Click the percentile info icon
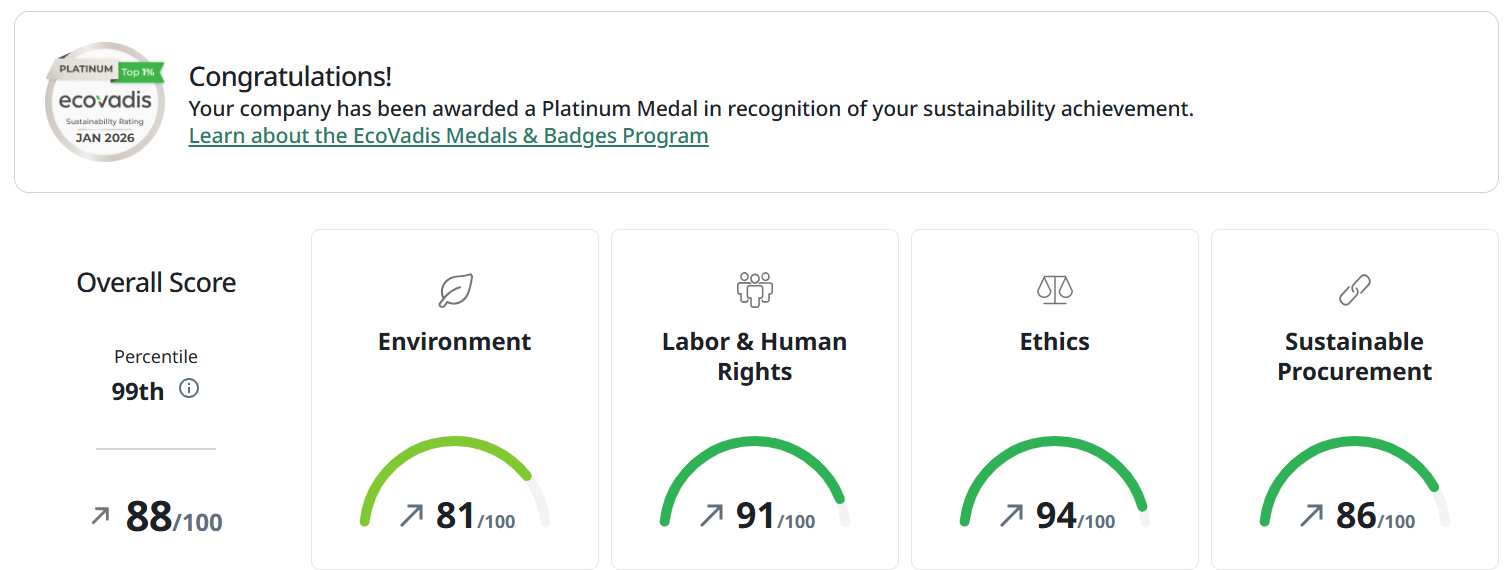Viewport: 1506px width, 570px height. pyautogui.click(x=189, y=389)
